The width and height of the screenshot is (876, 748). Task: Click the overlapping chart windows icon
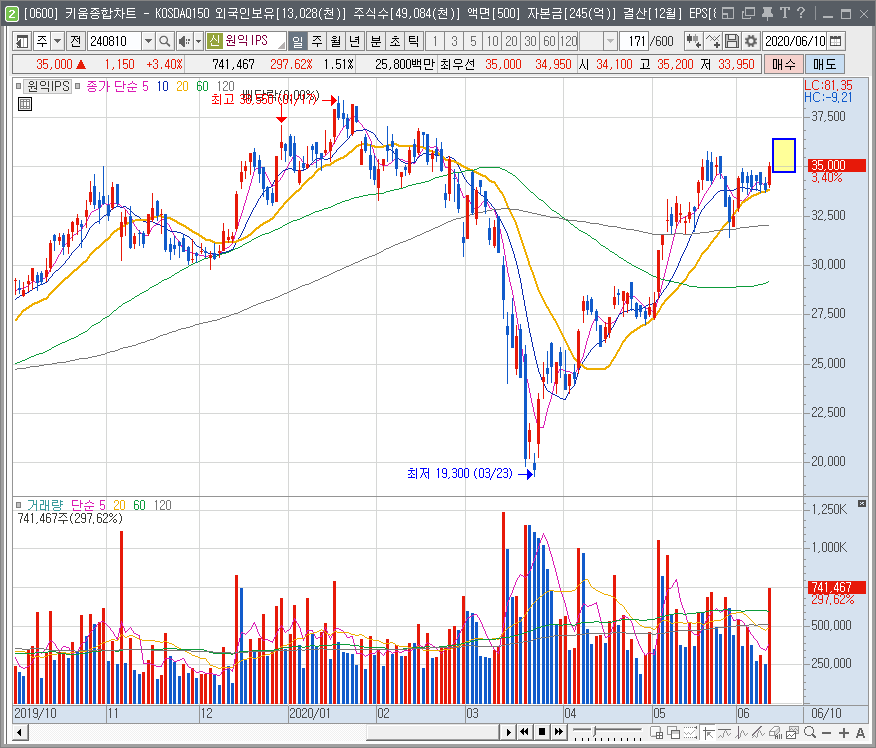point(674,732)
